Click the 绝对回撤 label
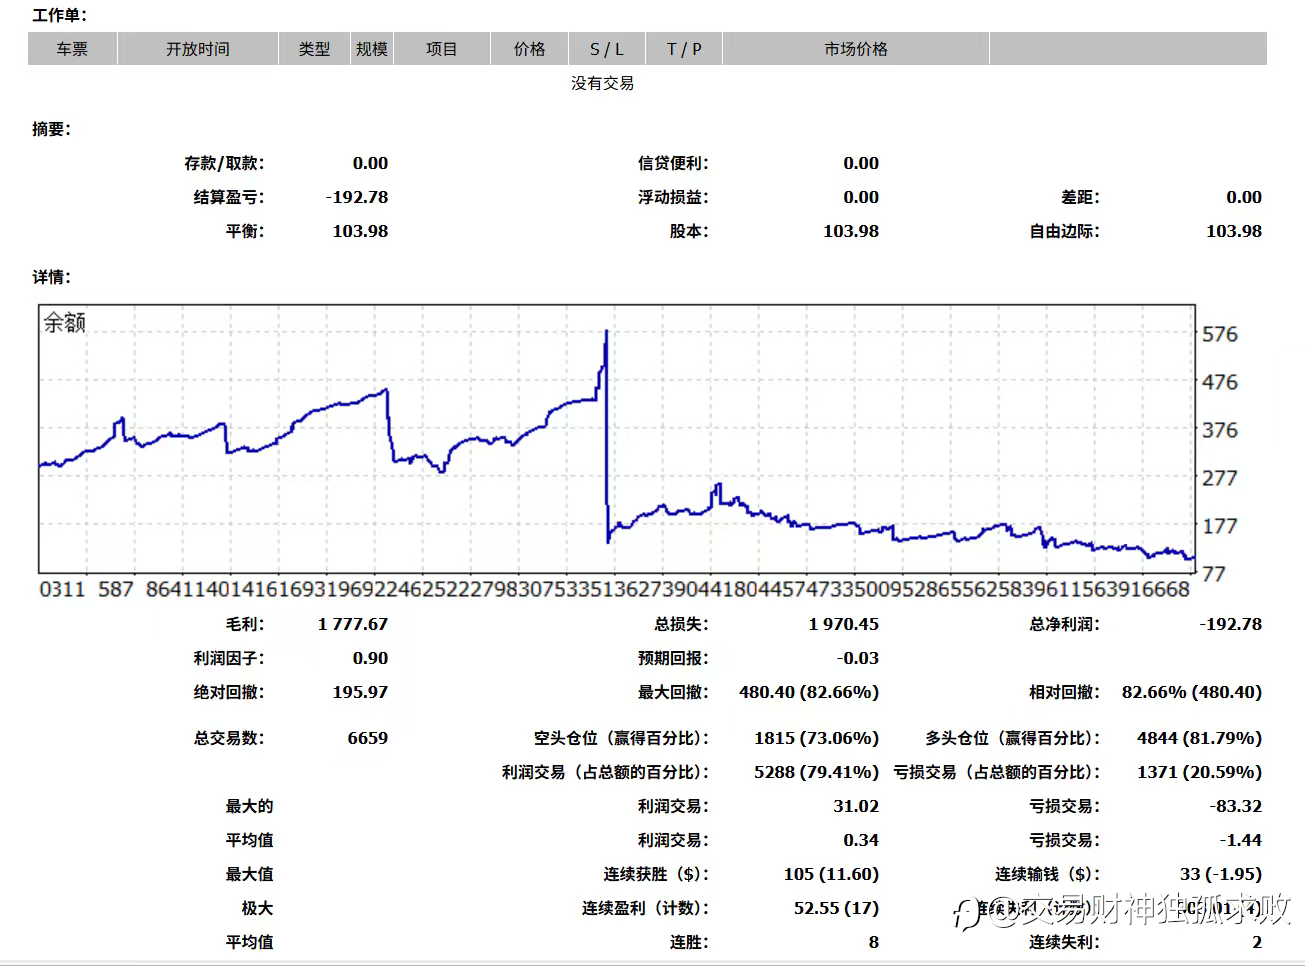This screenshot has width=1305, height=966. coord(229,692)
